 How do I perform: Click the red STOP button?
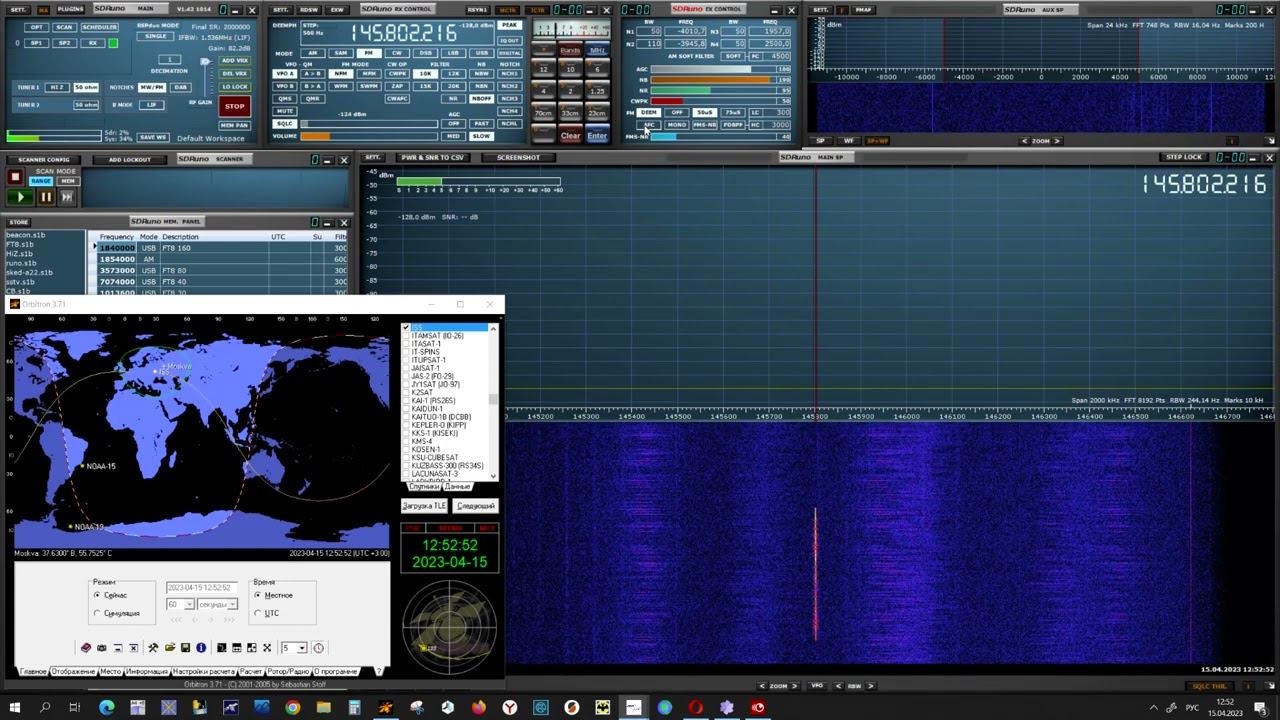point(234,106)
